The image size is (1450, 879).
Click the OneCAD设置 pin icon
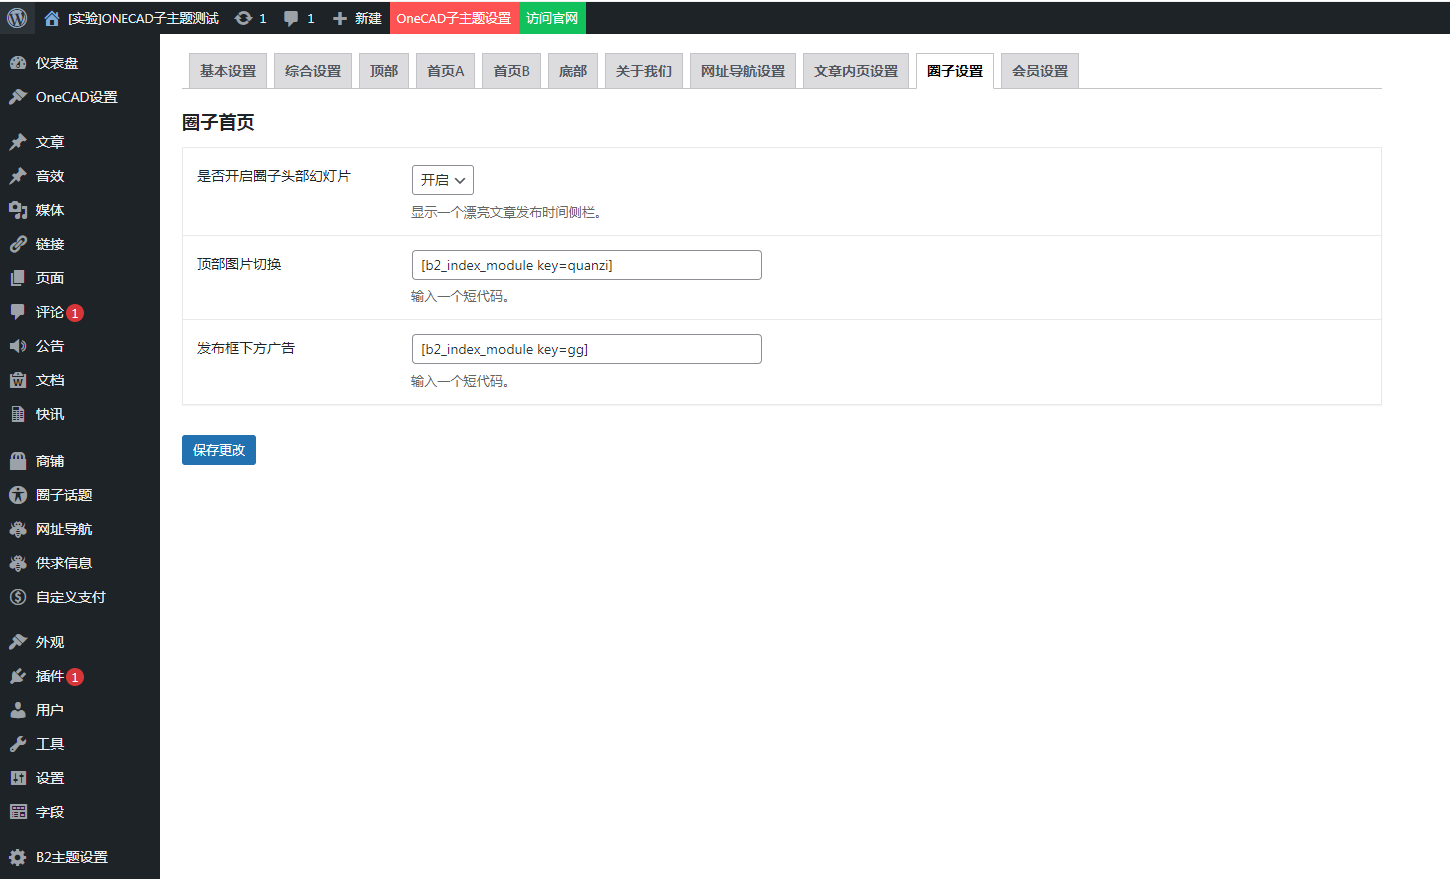click(x=18, y=97)
